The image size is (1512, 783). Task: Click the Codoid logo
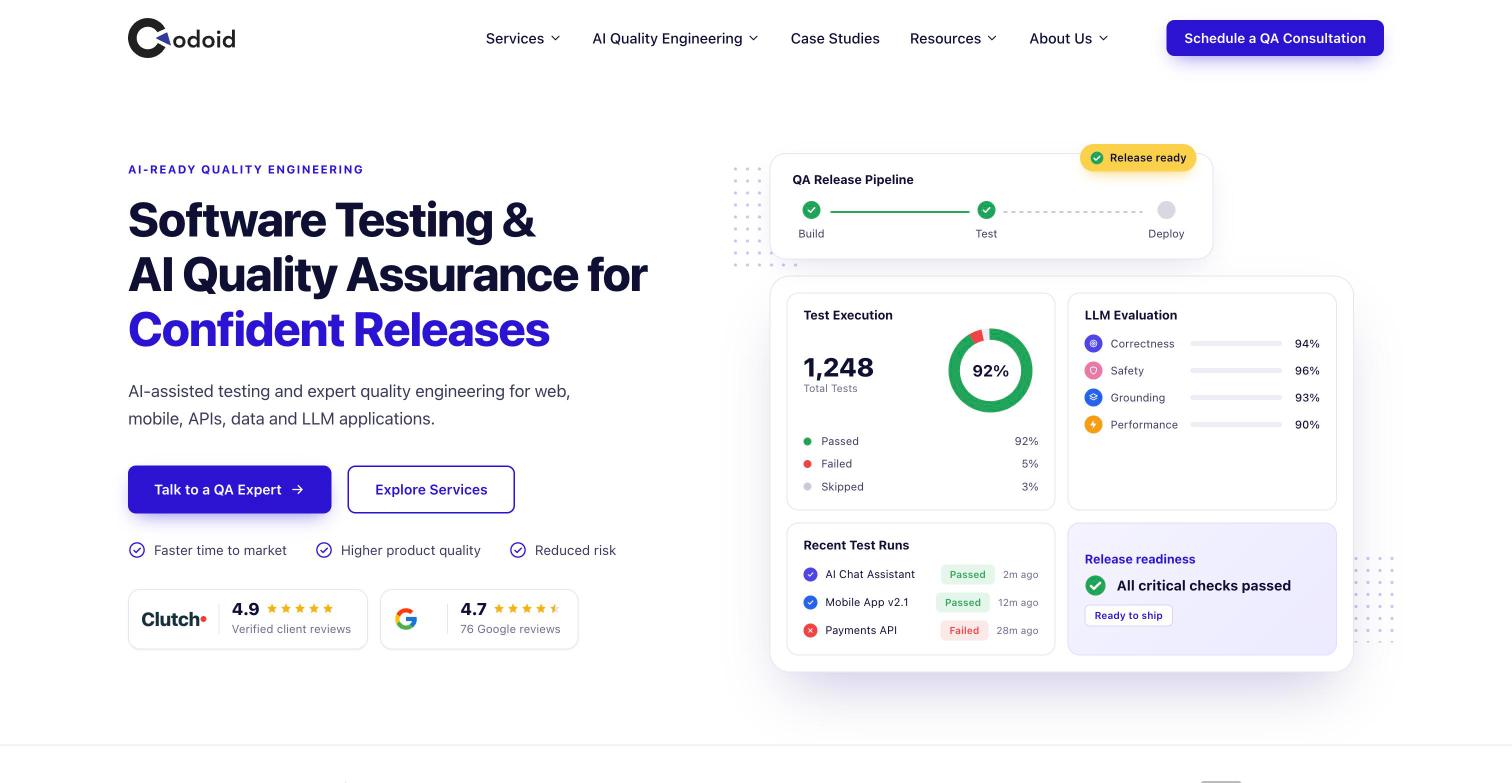[182, 38]
